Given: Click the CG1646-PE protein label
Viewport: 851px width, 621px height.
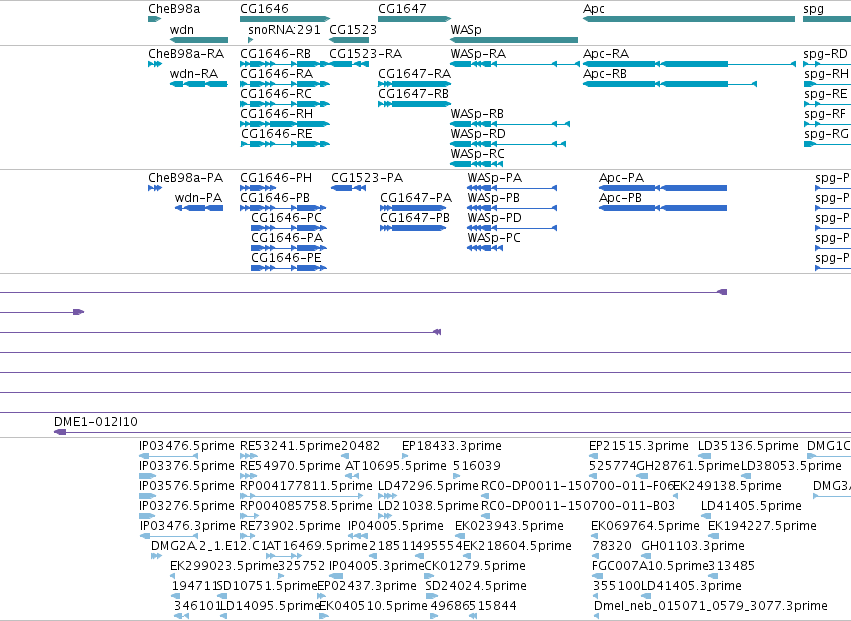Looking at the screenshot, I should click(x=287, y=258).
